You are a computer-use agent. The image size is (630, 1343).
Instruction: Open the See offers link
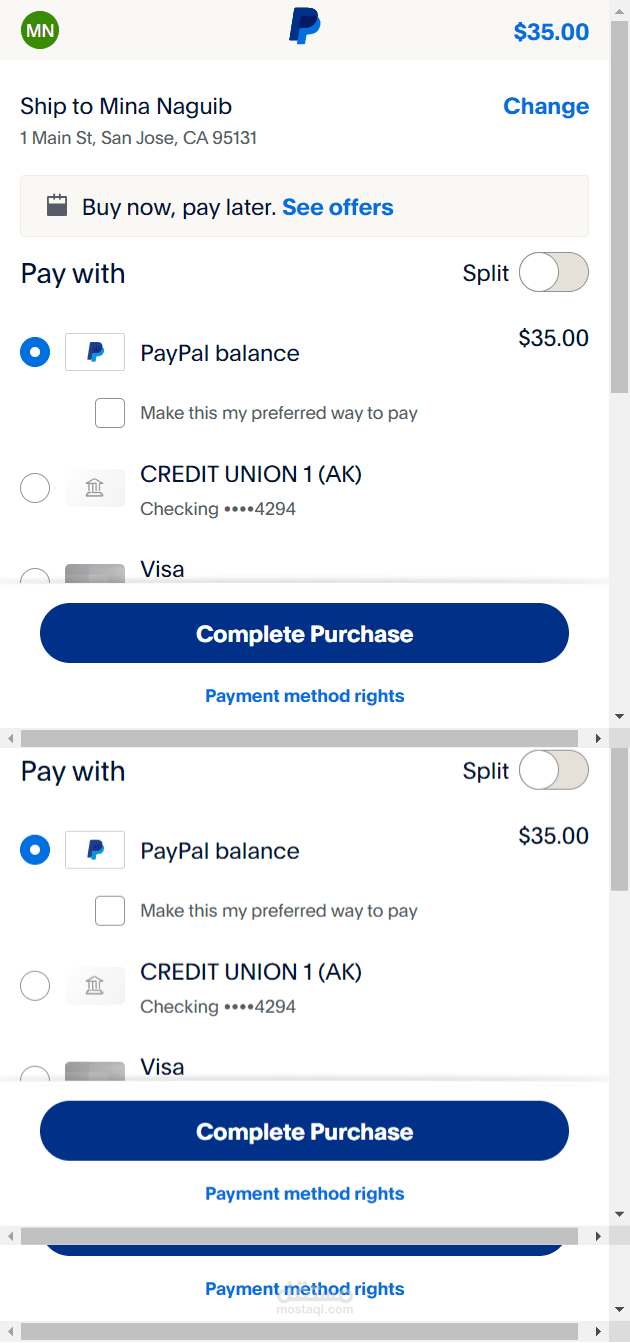(x=338, y=207)
